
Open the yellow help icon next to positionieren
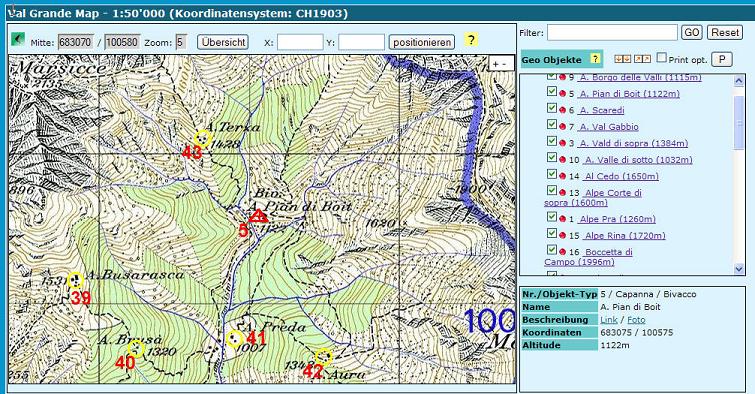point(471,40)
